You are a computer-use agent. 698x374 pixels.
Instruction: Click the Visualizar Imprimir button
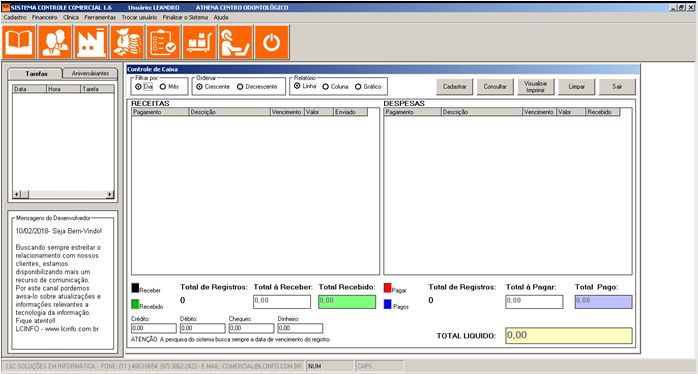(x=536, y=87)
